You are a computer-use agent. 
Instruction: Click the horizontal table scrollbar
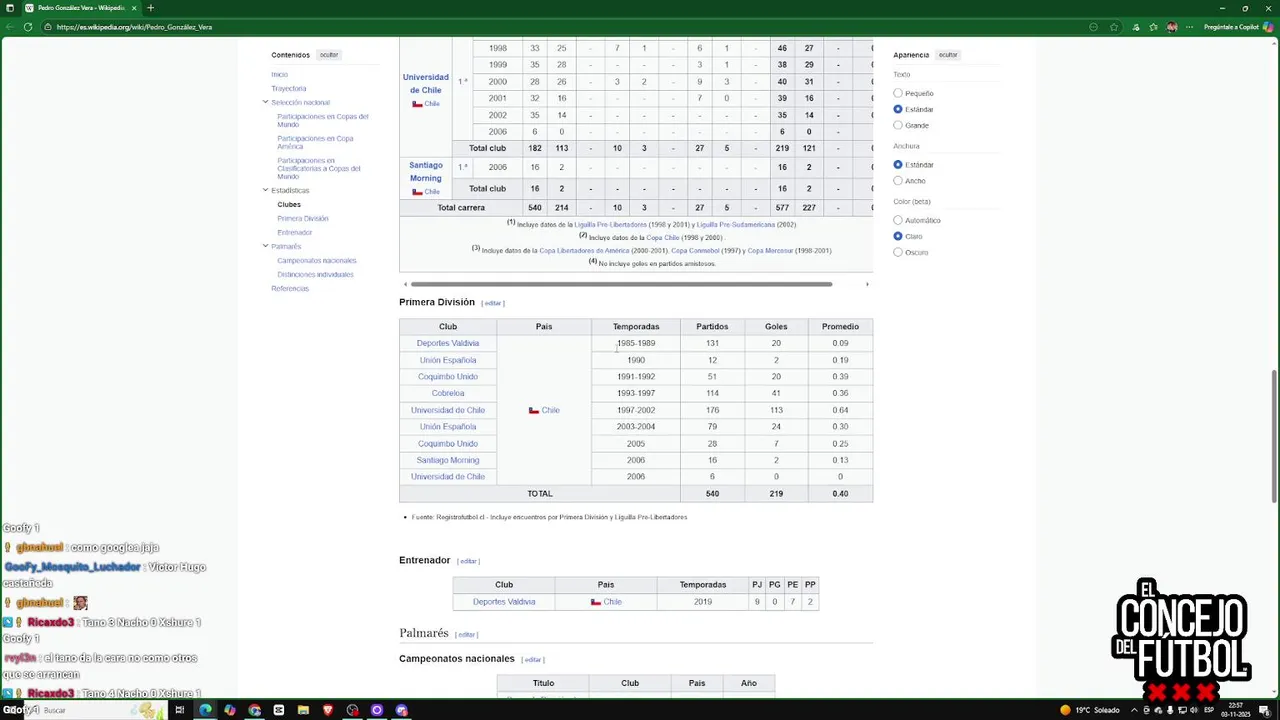pyautogui.click(x=622, y=284)
